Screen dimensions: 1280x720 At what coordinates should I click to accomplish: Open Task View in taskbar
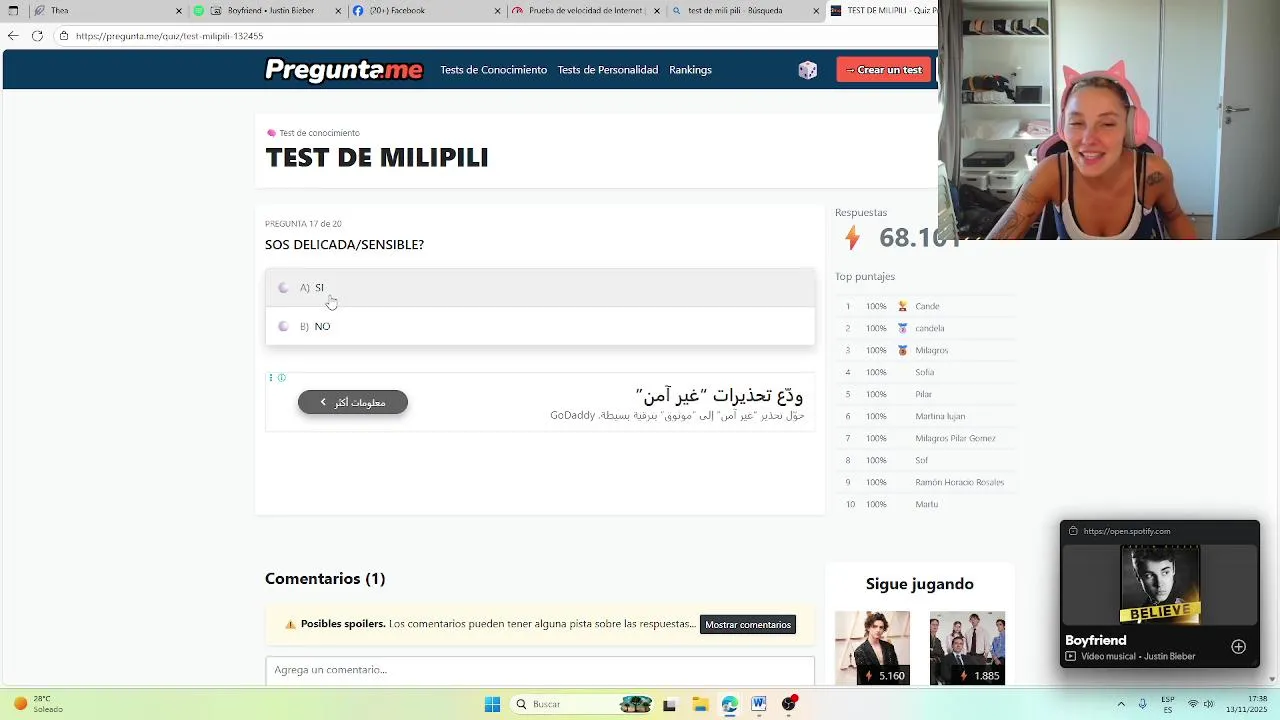click(x=669, y=704)
